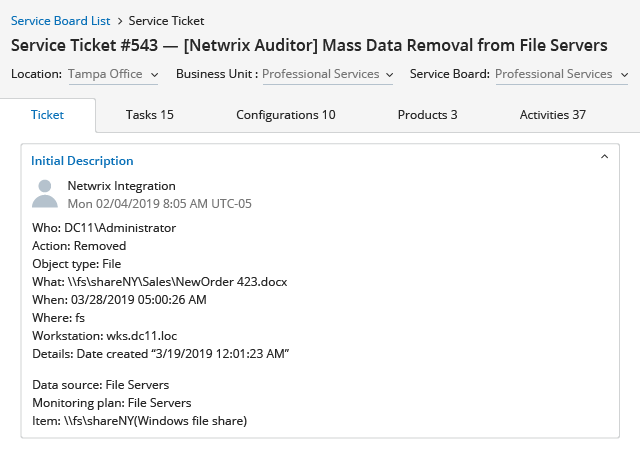The width and height of the screenshot is (640, 450).
Task: Click the Netwrix Integration author name
Action: click(121, 186)
